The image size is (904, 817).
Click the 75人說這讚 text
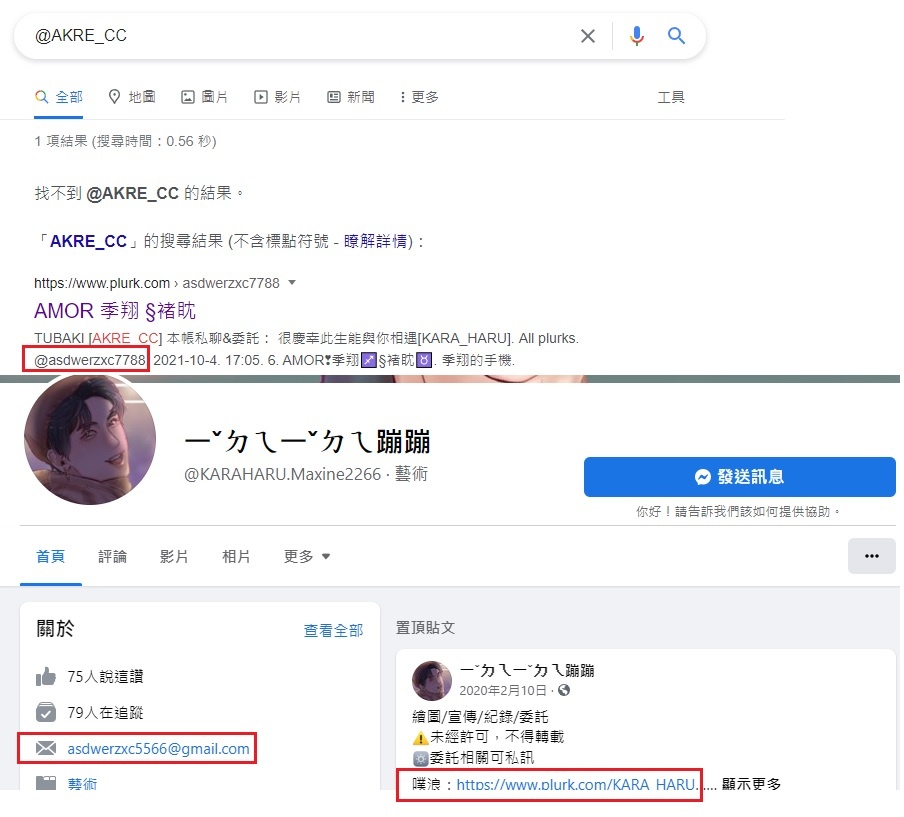coord(106,676)
